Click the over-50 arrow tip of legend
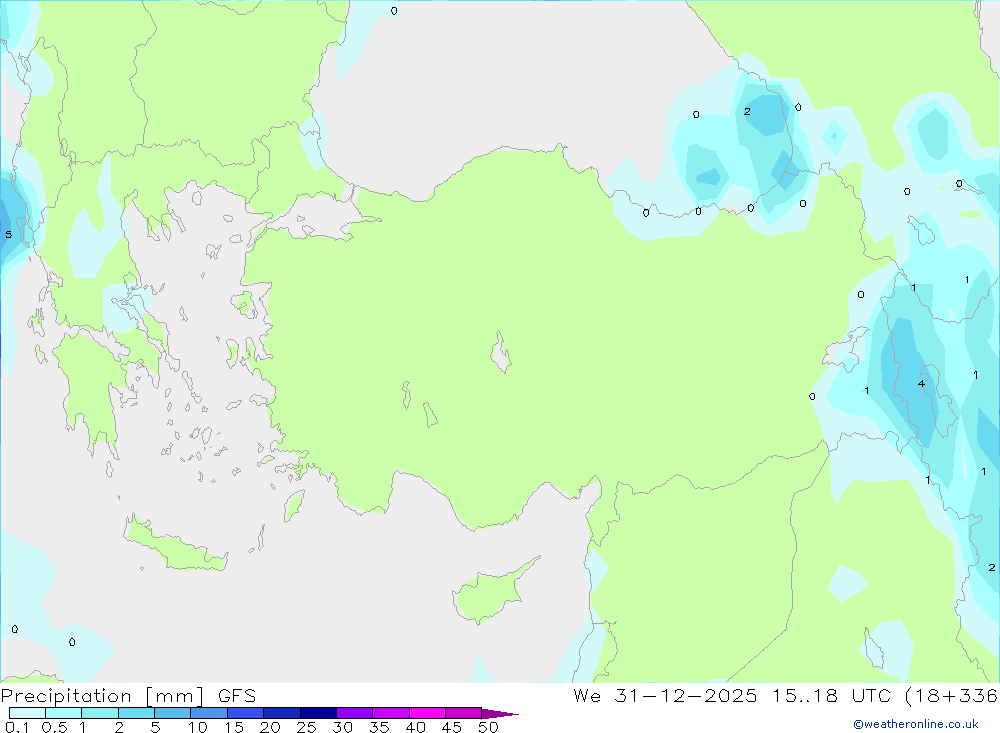Screen dimensions: 1000x733 (x=500, y=714)
